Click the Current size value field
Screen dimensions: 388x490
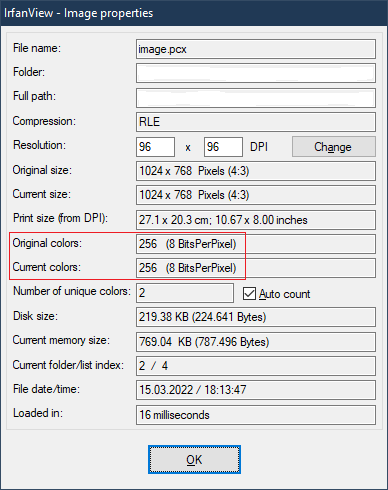click(256, 195)
